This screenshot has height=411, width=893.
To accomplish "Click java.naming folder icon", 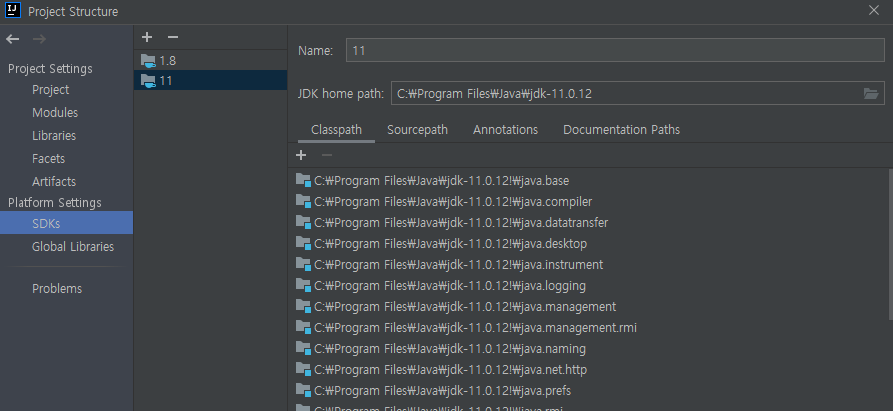I will pos(303,348).
